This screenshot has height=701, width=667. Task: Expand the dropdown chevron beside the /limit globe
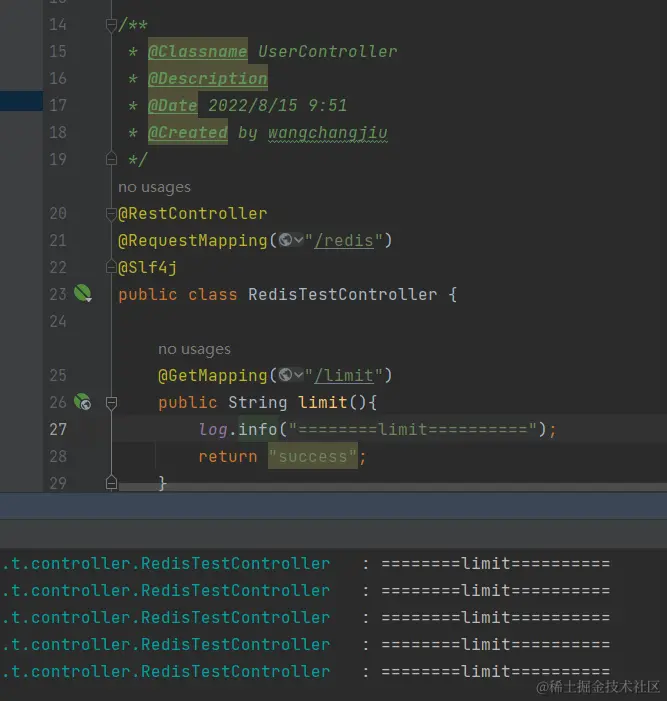point(298,375)
